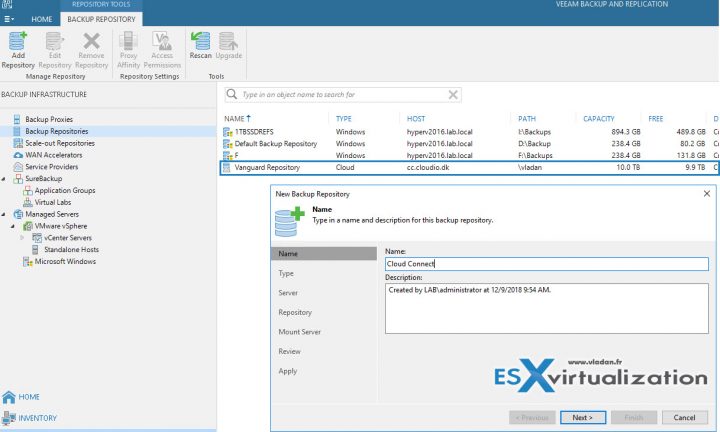The height and width of the screenshot is (432, 720).
Task: Select SureBackup tree node
Action: click(x=43, y=179)
